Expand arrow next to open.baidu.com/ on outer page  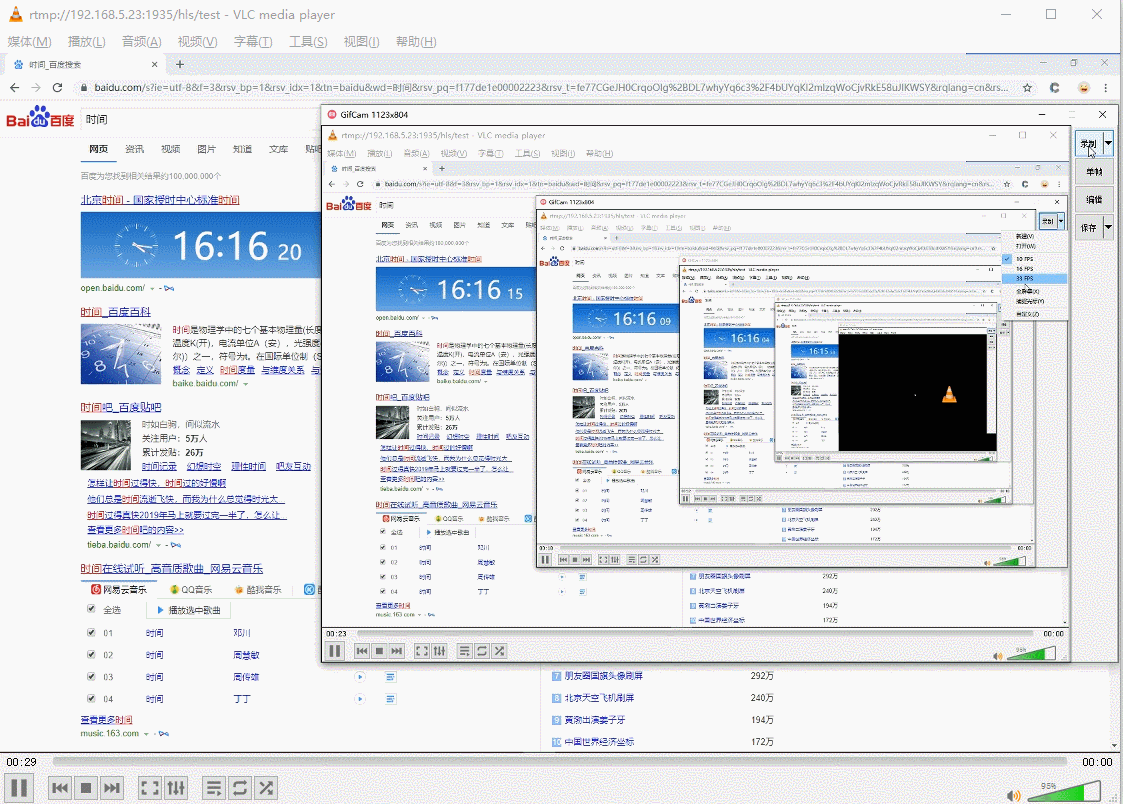152,289
